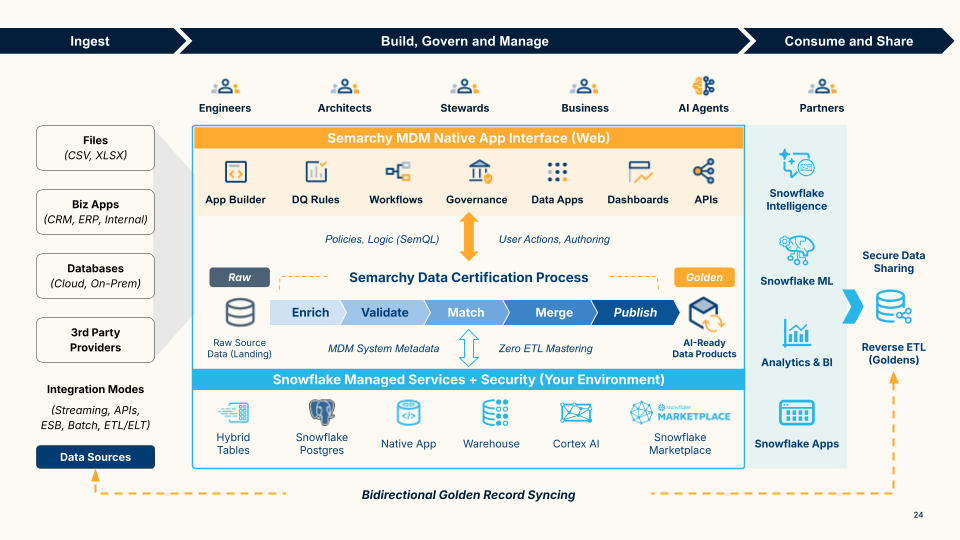Click the Semarchy MDM Native App Interface banner
This screenshot has width=960, height=540.
pyautogui.click(x=469, y=138)
